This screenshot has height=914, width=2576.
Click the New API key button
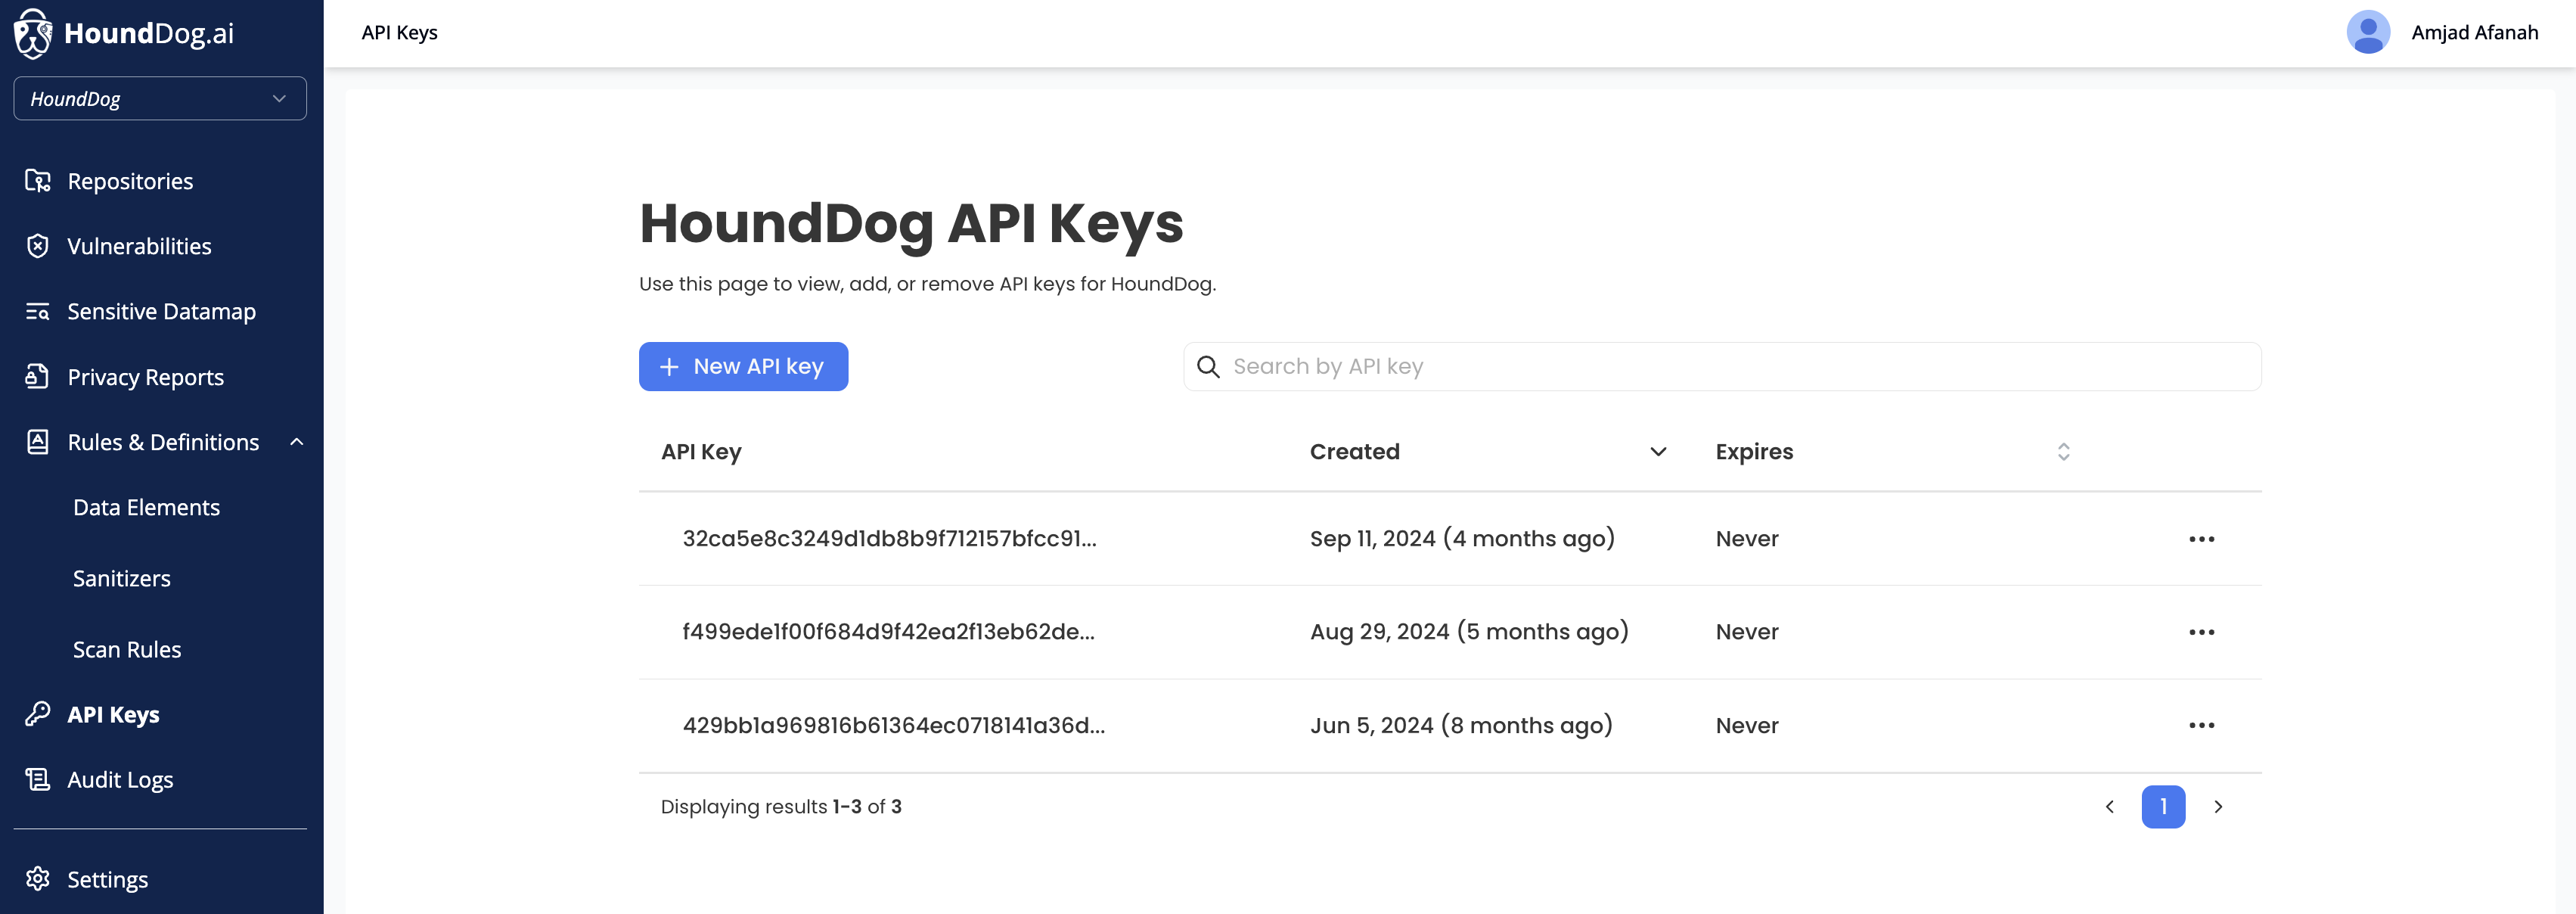click(743, 366)
